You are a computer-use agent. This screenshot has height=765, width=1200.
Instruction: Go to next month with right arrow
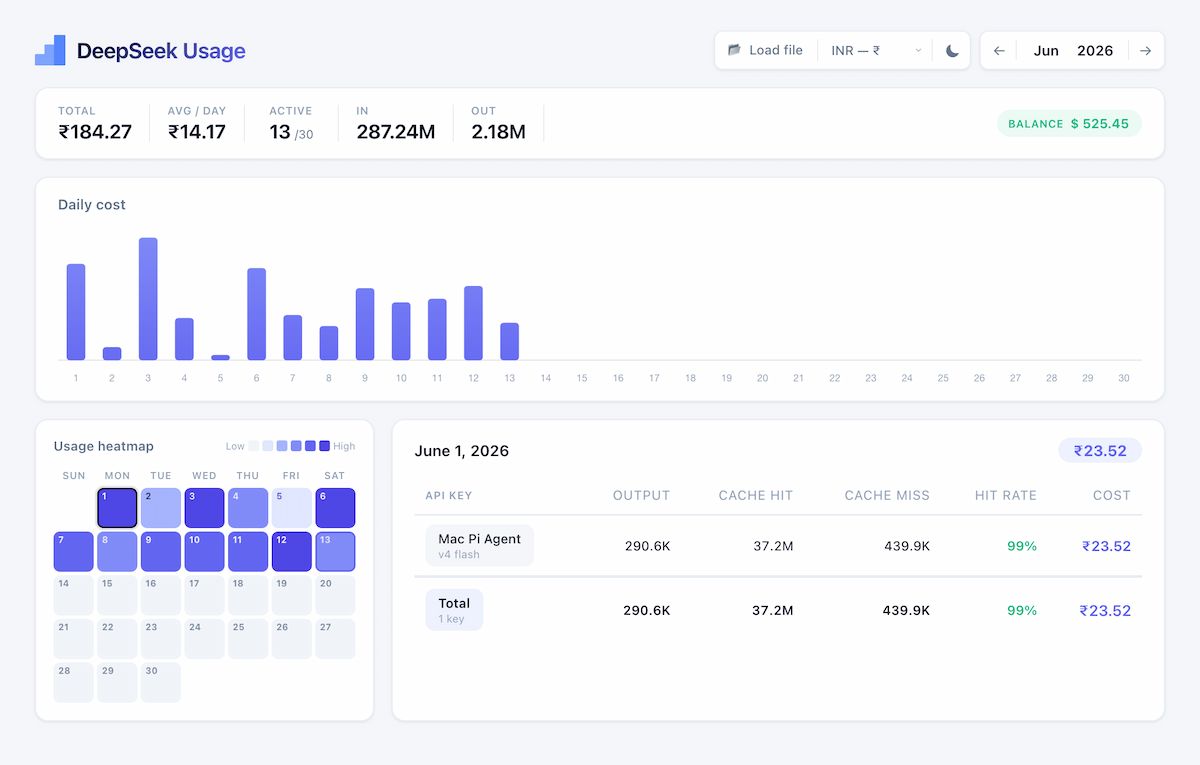[x=1145, y=51]
